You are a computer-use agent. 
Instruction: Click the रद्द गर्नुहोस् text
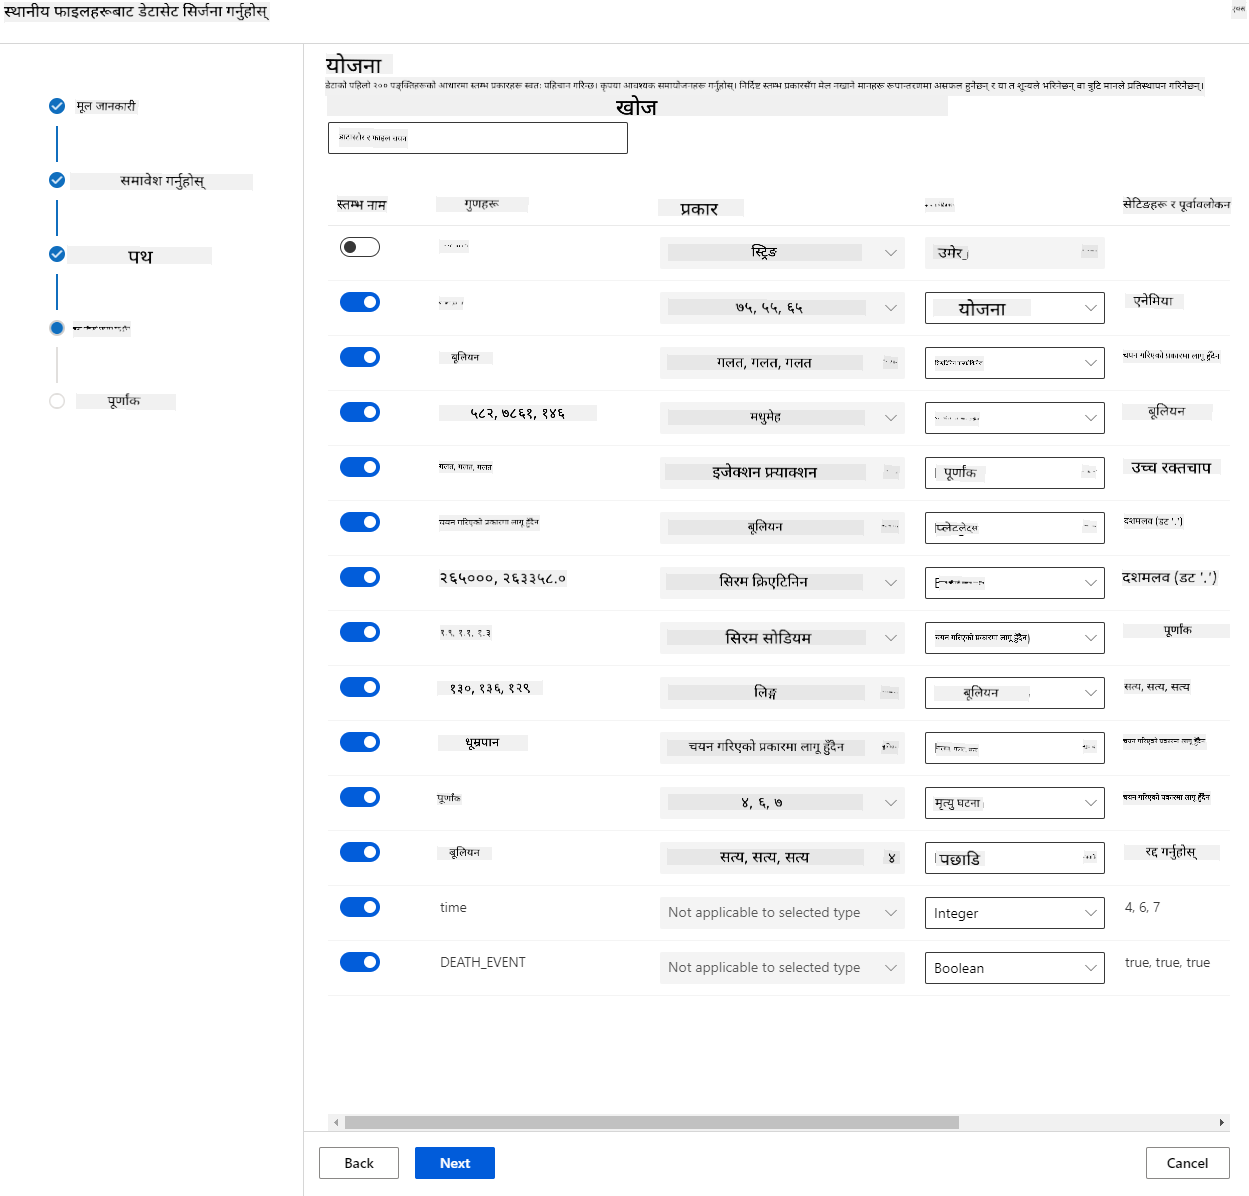pos(1171,852)
